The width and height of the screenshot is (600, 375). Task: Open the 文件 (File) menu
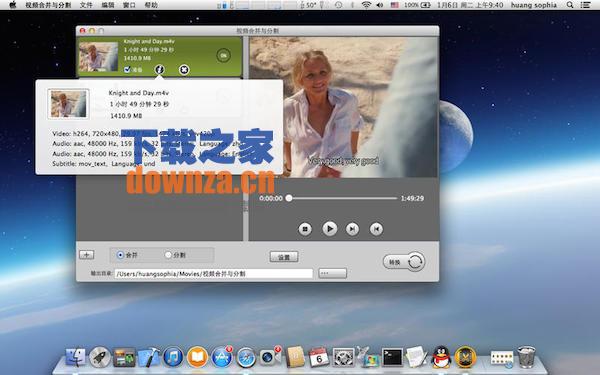click(86, 5)
